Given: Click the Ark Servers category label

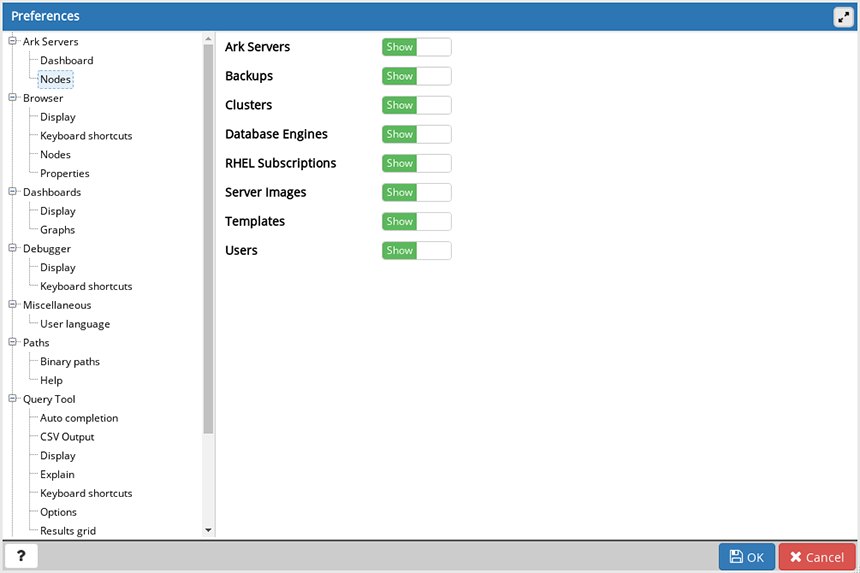Looking at the screenshot, I should tap(50, 42).
